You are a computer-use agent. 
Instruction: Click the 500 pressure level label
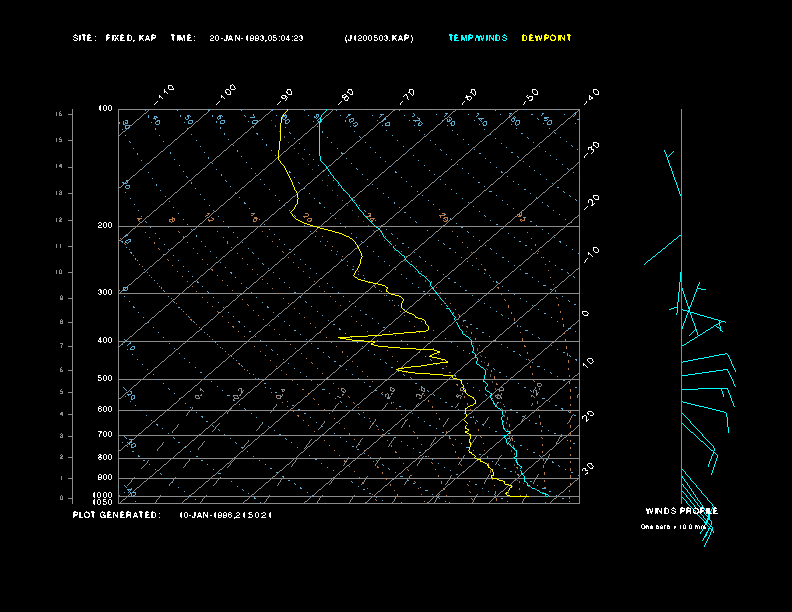tap(105, 378)
